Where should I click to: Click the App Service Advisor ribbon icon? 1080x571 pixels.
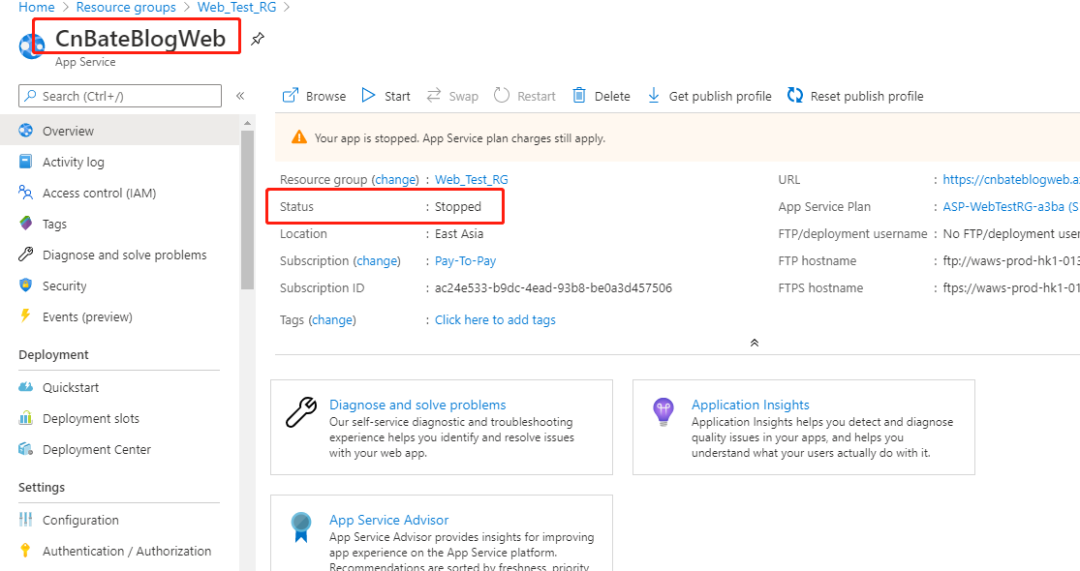[x=301, y=528]
